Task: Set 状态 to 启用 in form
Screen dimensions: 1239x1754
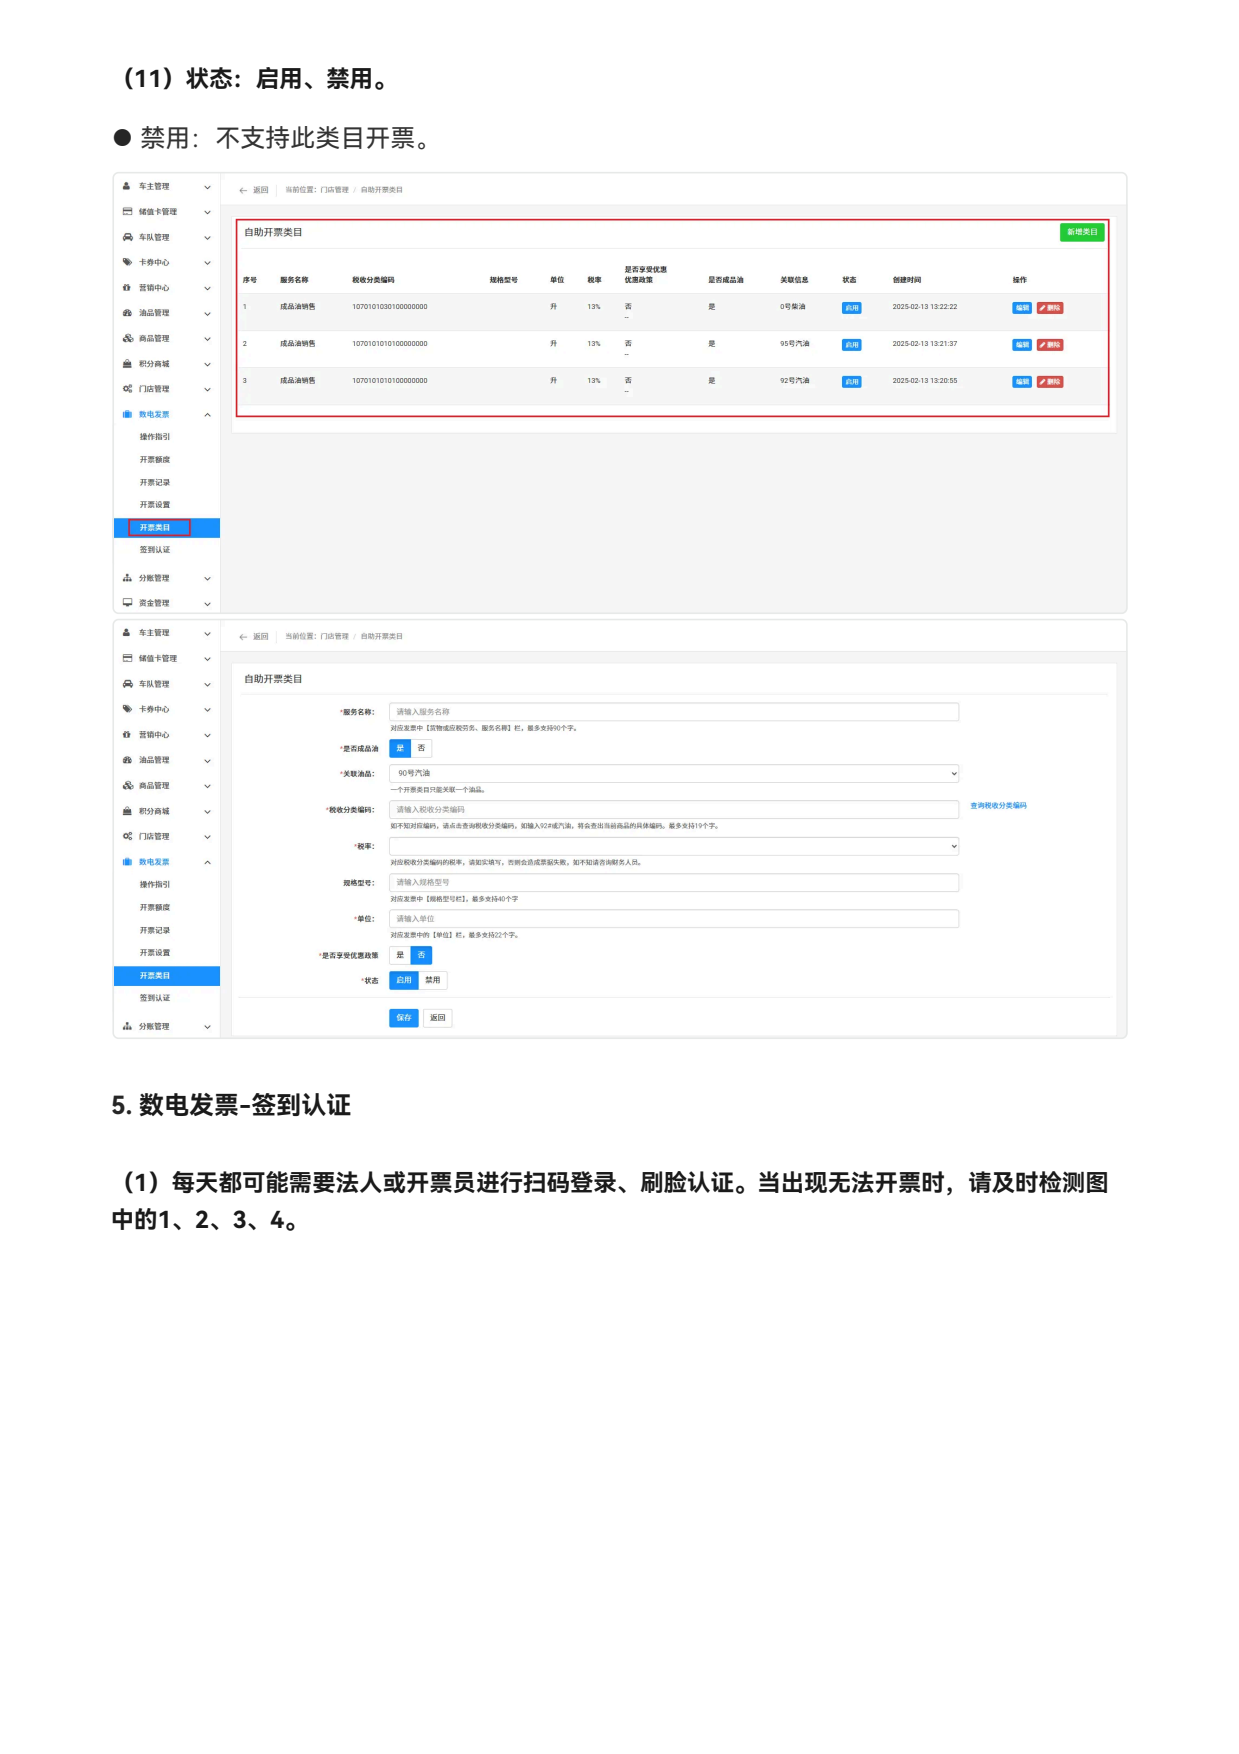Action: tap(404, 980)
